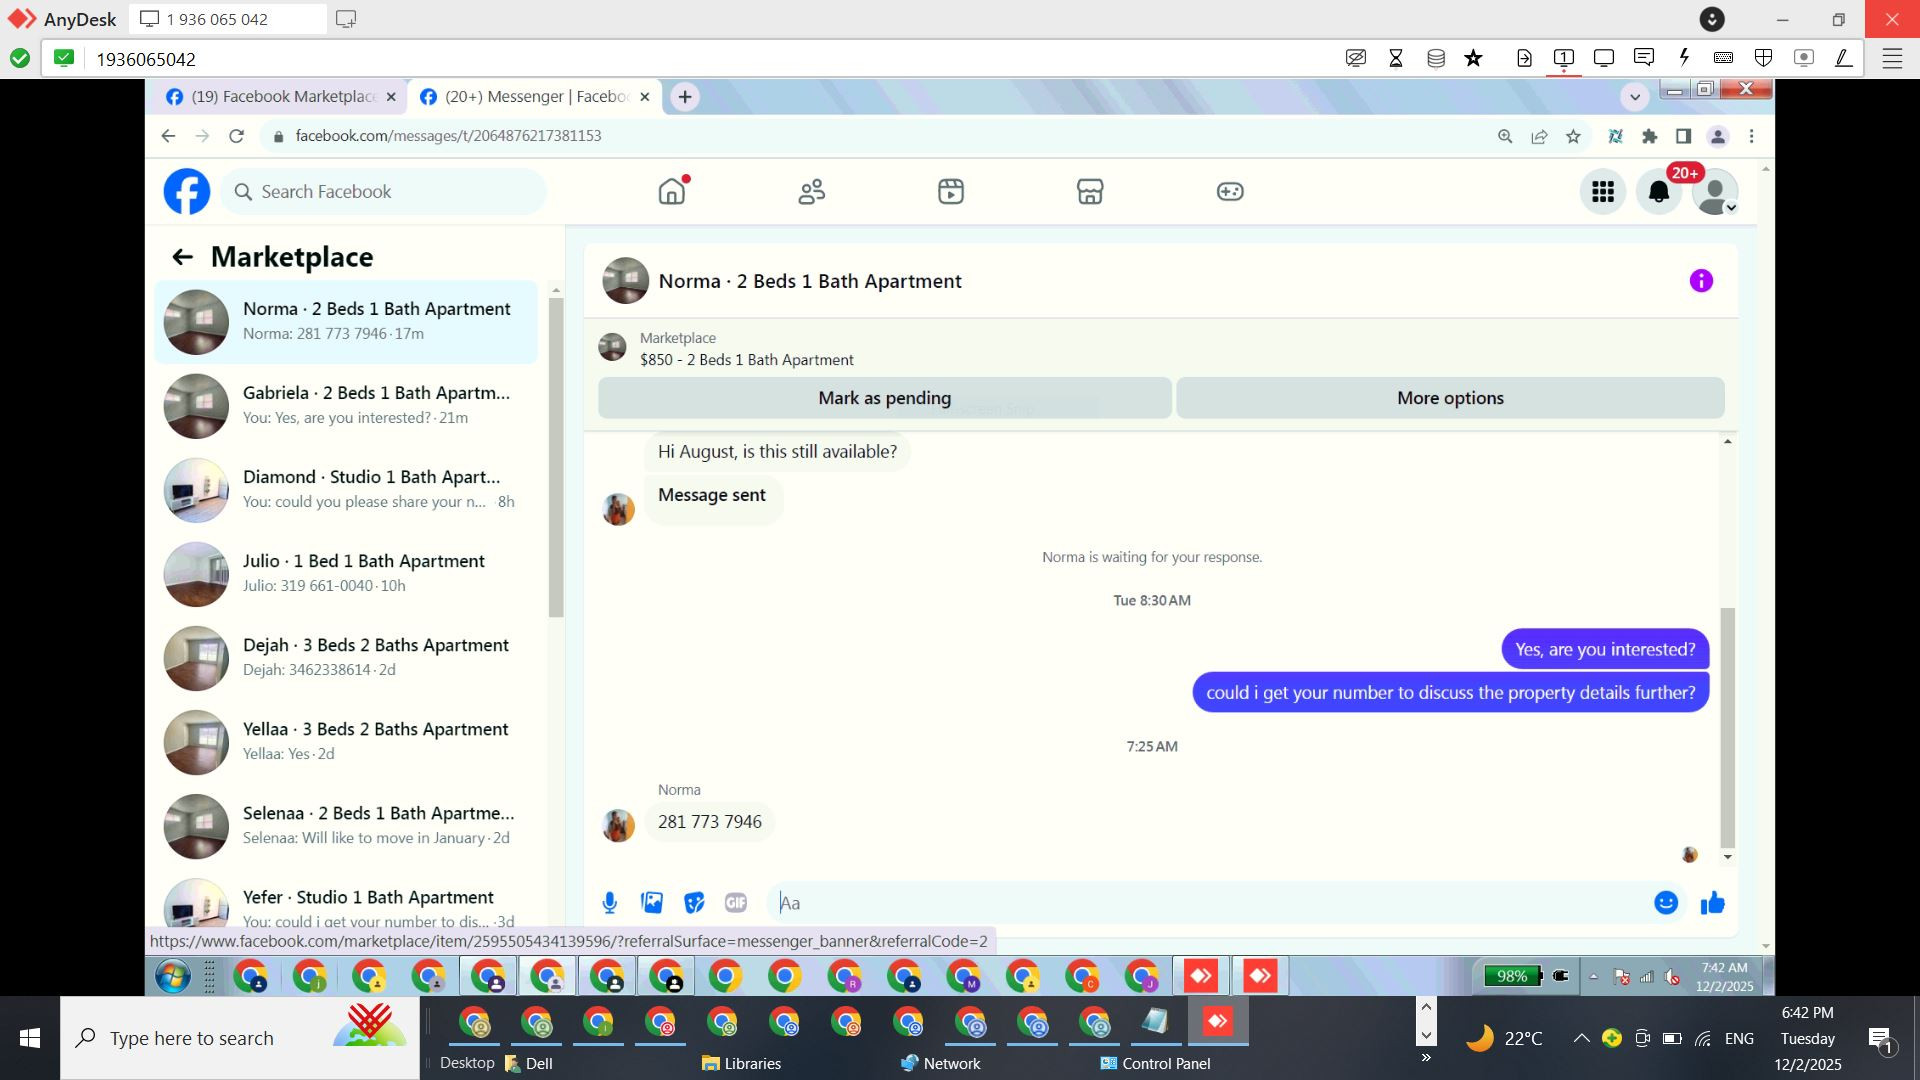The width and height of the screenshot is (1920, 1080).
Task: Click More options button
Action: 1450,398
